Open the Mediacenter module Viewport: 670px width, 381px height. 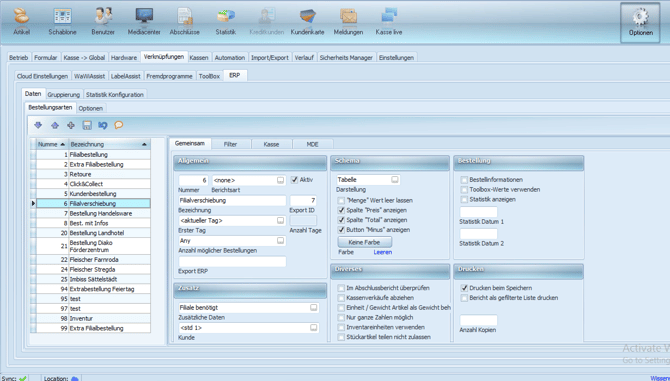[144, 22]
